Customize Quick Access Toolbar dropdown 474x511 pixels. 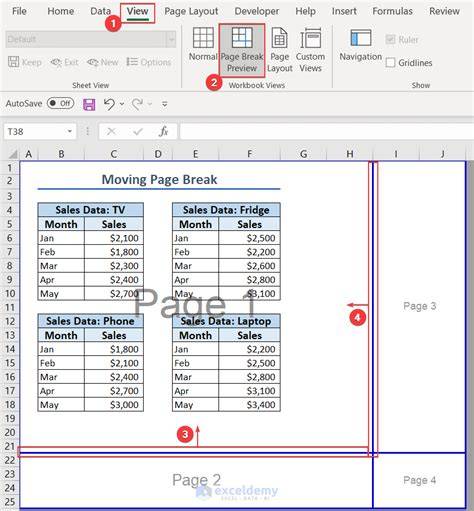(164, 104)
